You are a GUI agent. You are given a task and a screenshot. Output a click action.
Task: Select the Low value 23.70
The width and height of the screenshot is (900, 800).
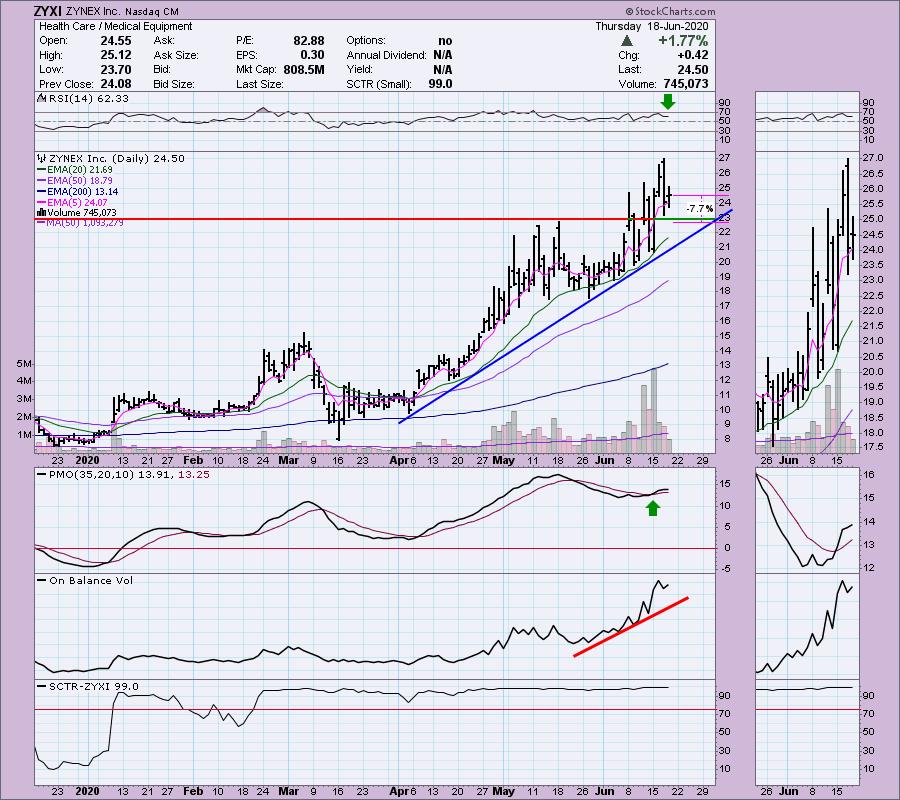tap(115, 69)
